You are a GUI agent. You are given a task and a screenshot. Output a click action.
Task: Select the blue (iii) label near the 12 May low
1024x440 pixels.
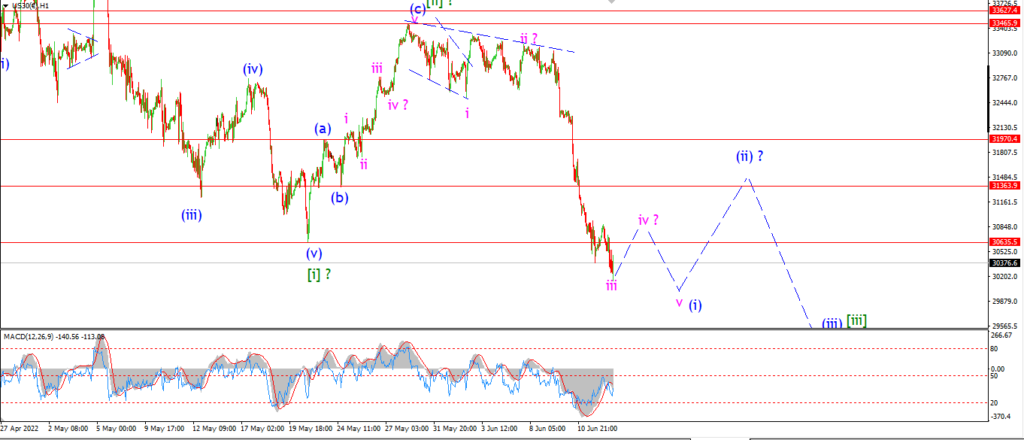tap(191, 214)
